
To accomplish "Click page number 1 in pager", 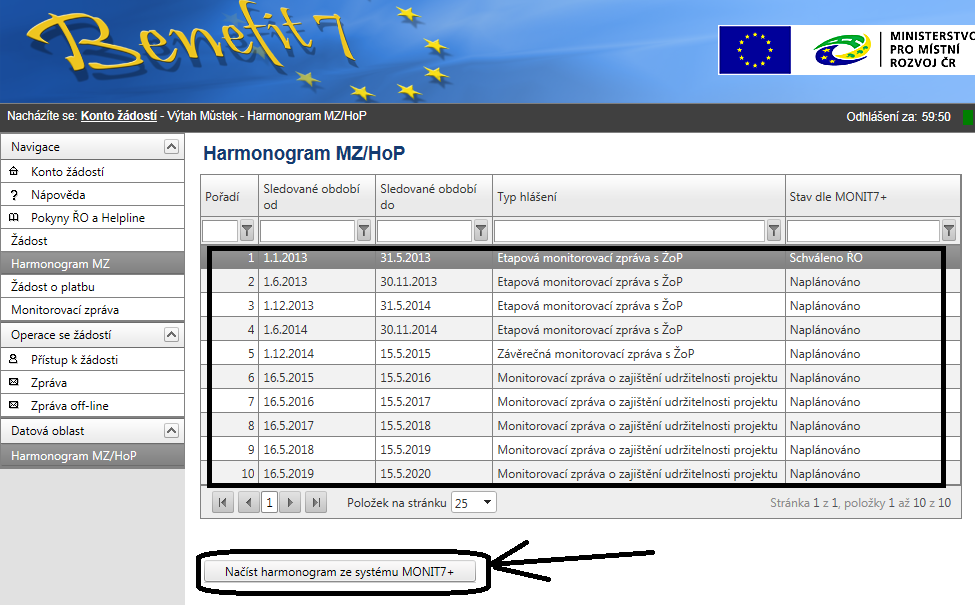I will 269,502.
